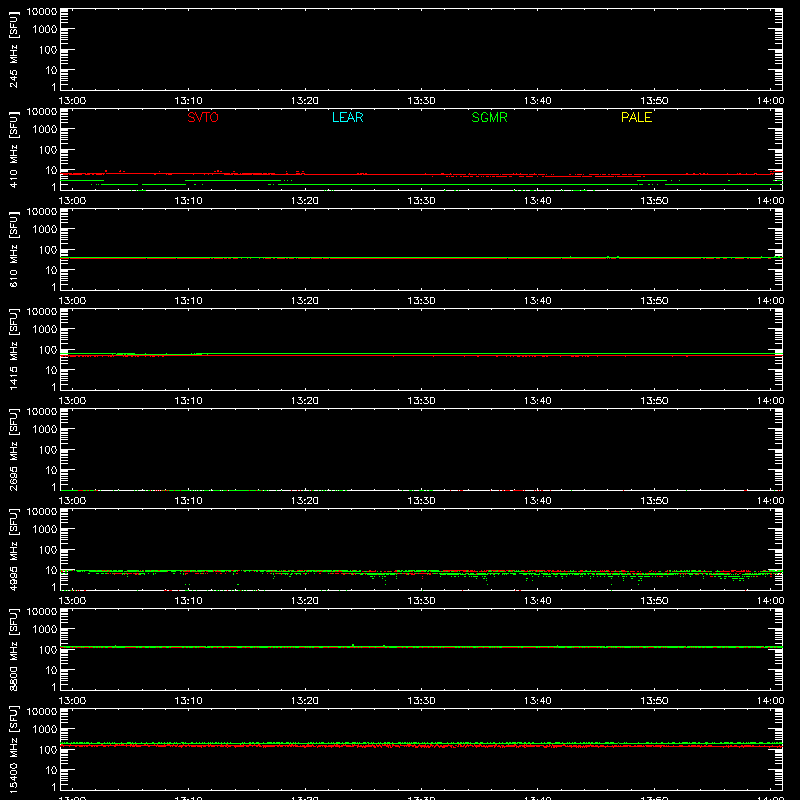The image size is (800, 800).
Task: Click the yellow PALE station legend label
Action: [636, 117]
